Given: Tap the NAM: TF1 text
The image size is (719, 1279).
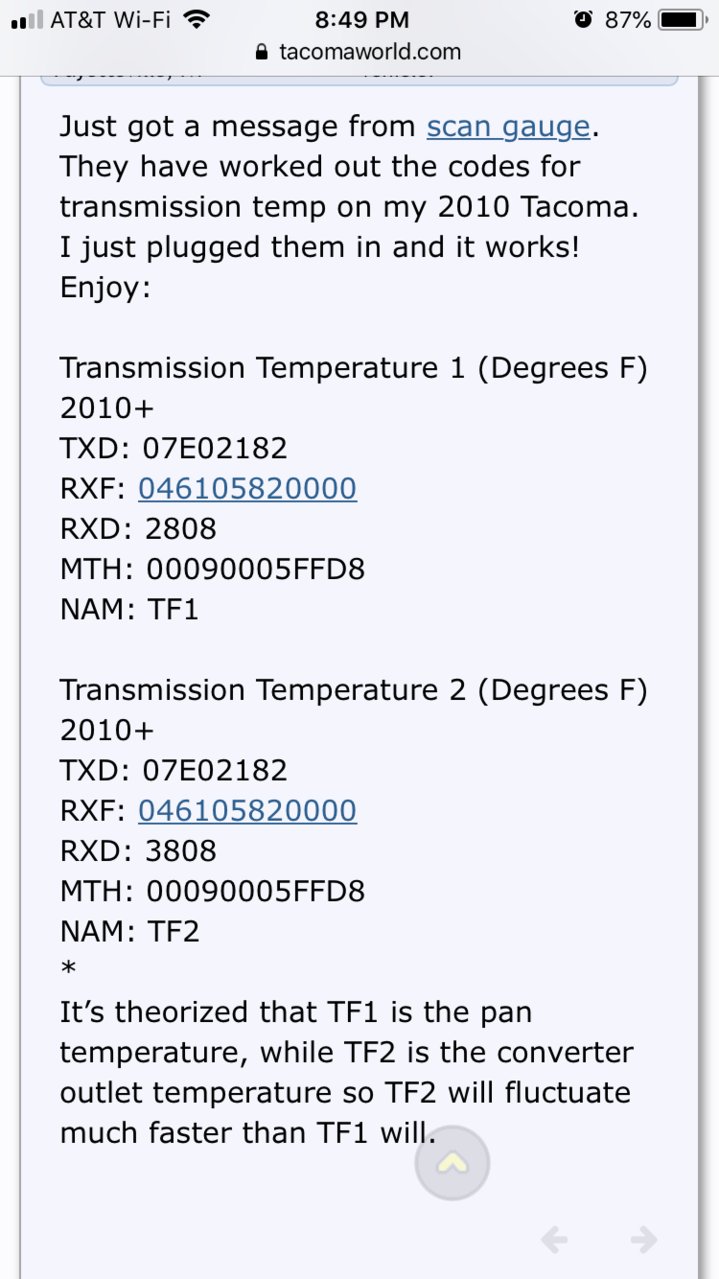Looking at the screenshot, I should pos(130,609).
